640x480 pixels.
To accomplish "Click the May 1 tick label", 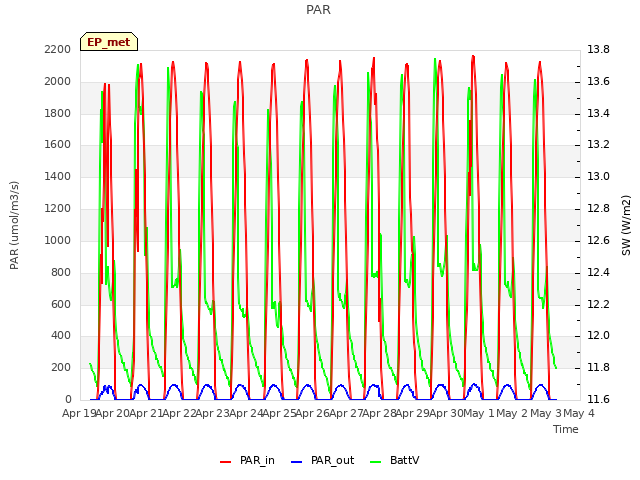I will tap(479, 413).
